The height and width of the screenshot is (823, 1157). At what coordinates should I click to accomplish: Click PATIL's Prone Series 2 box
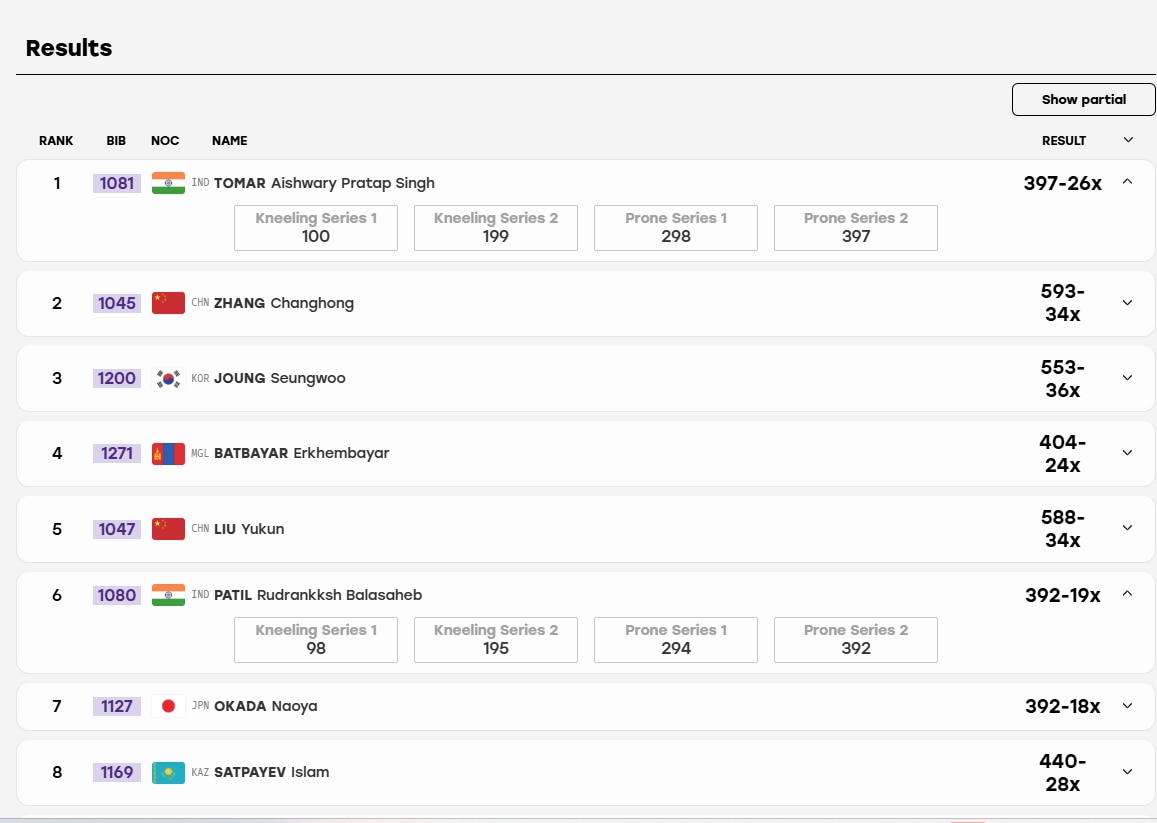856,640
